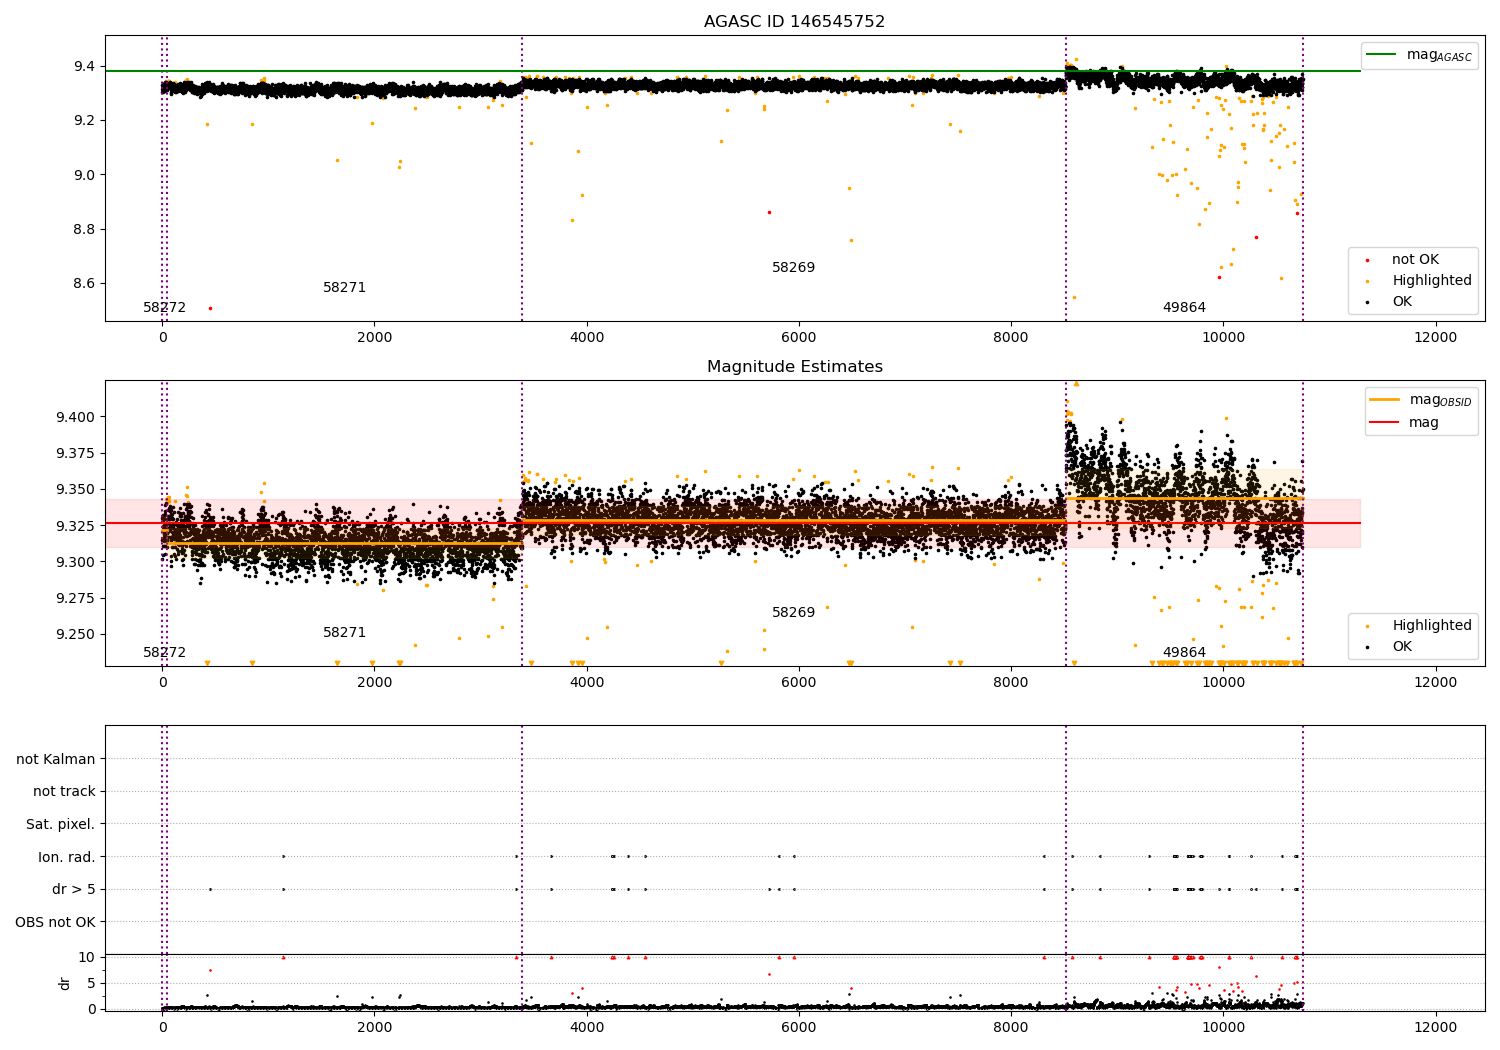Click the 58269 obsid label in magnitude estimates plot

click(793, 613)
